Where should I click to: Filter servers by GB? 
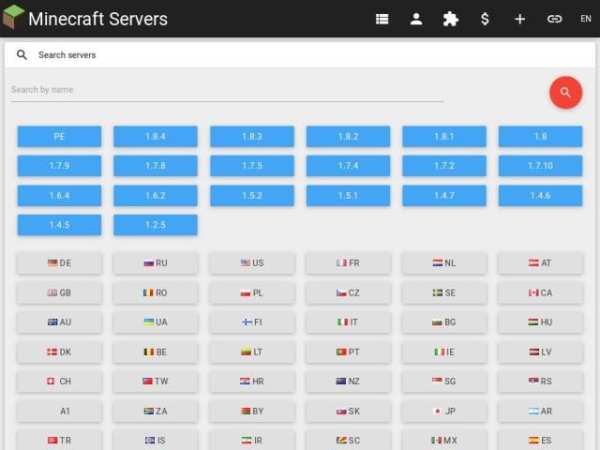point(59,293)
